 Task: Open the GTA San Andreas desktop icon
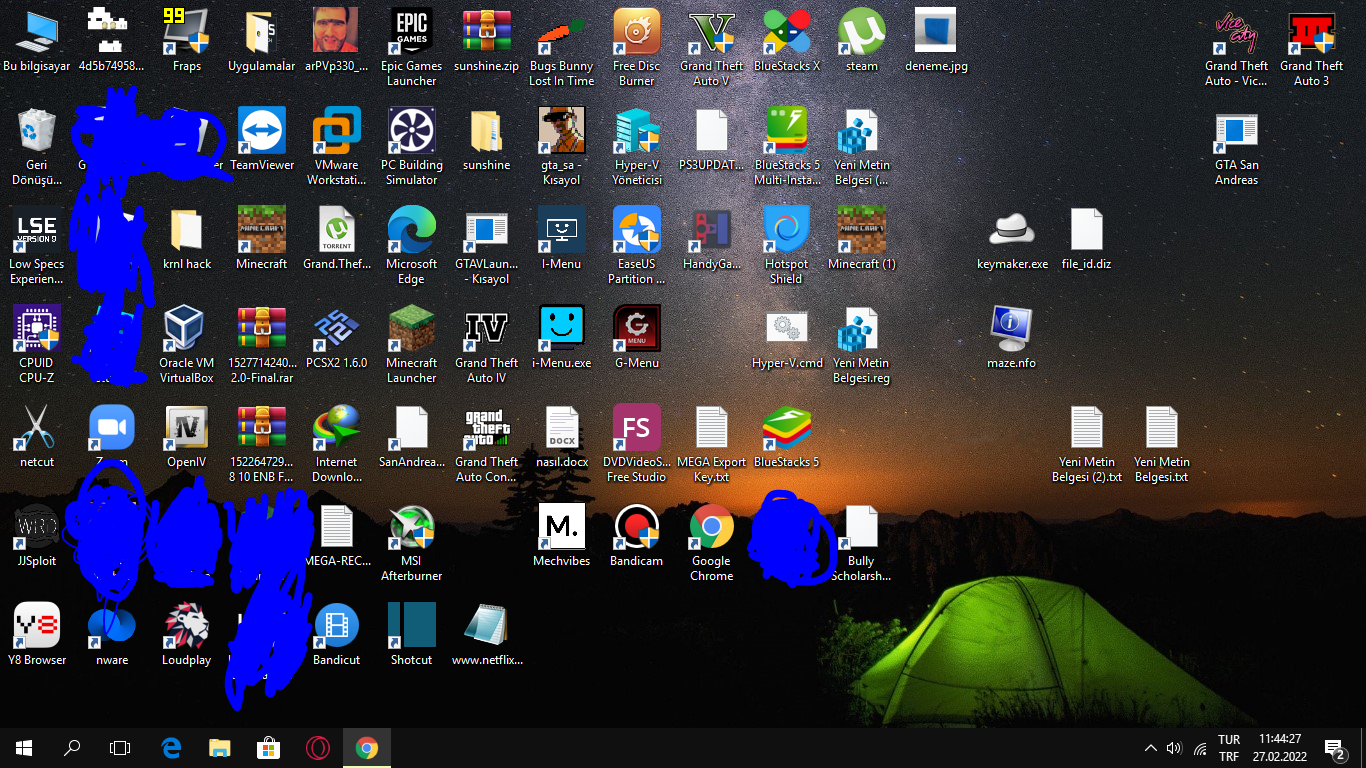tap(1237, 147)
